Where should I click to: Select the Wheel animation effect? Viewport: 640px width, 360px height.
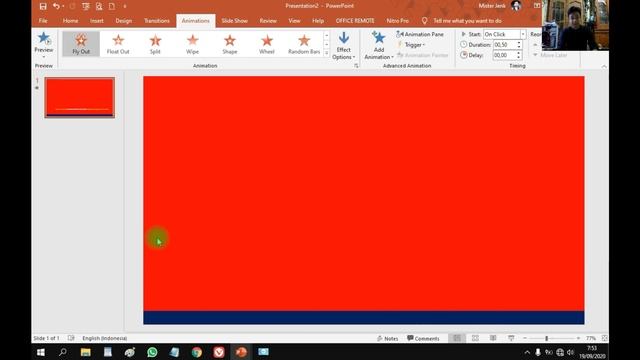pos(267,44)
